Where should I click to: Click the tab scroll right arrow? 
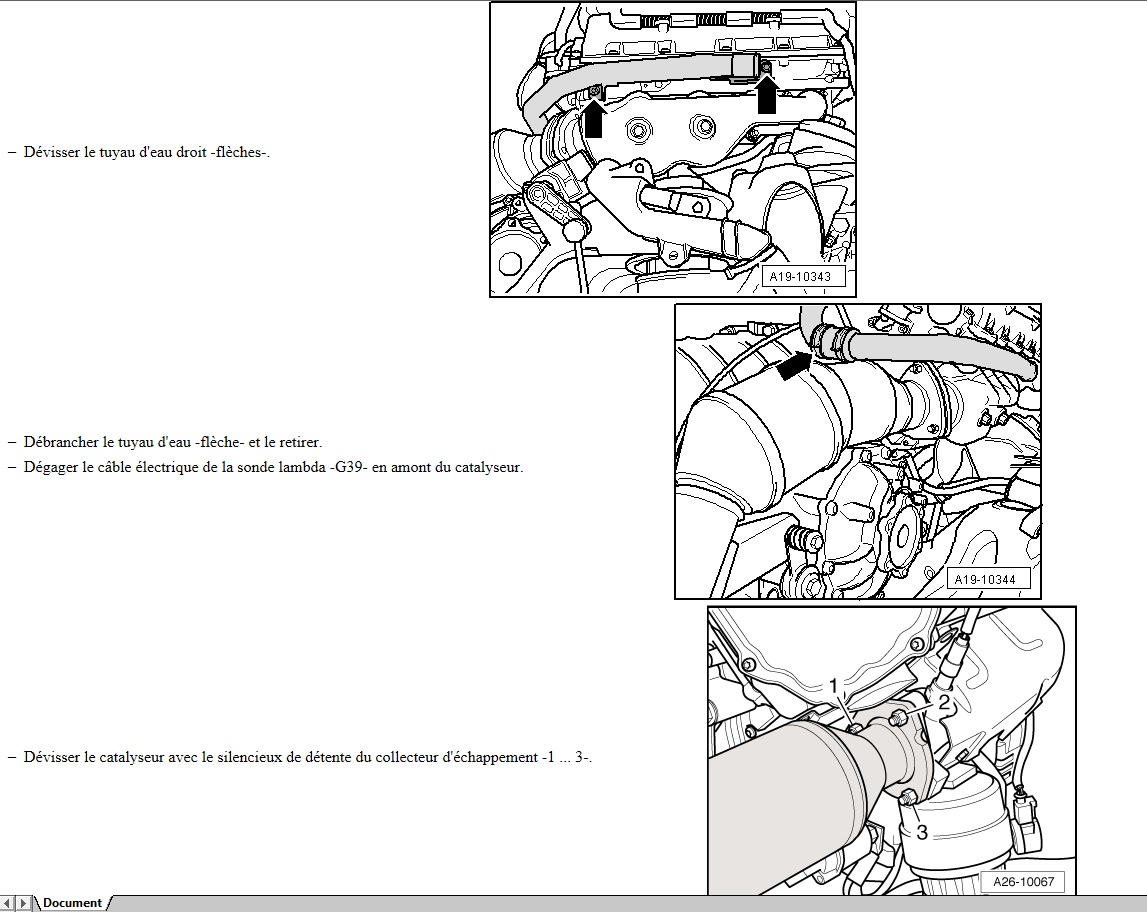point(24,903)
